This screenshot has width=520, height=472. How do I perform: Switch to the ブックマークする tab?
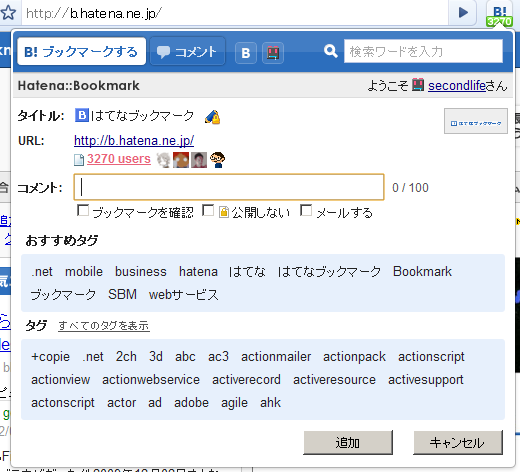pyautogui.click(x=81, y=51)
